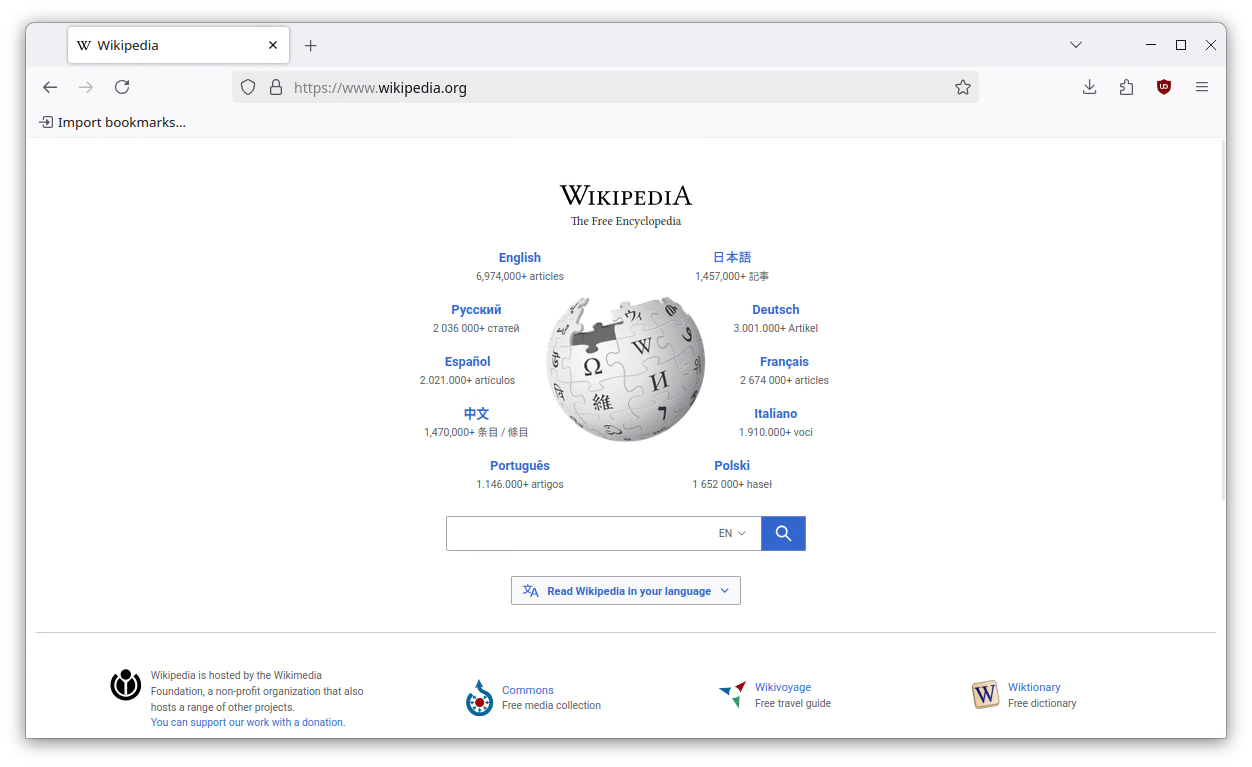The image size is (1252, 767).
Task: Open a new tab with plus button
Action: click(311, 45)
